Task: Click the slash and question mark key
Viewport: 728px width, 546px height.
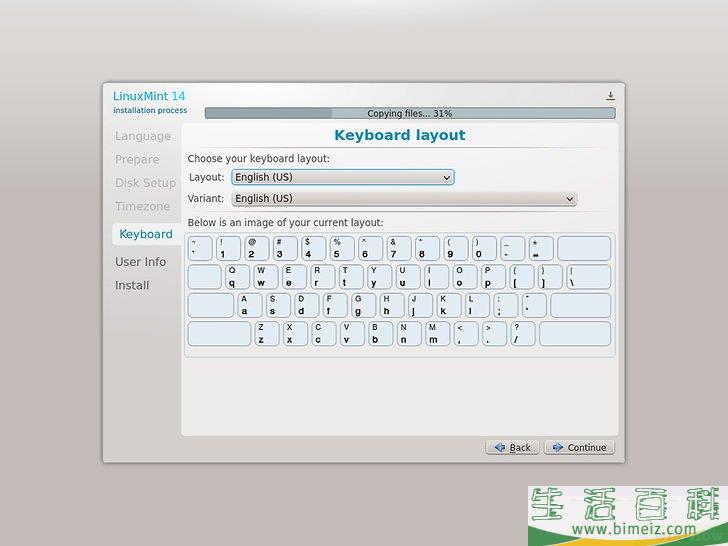Action: coord(522,333)
